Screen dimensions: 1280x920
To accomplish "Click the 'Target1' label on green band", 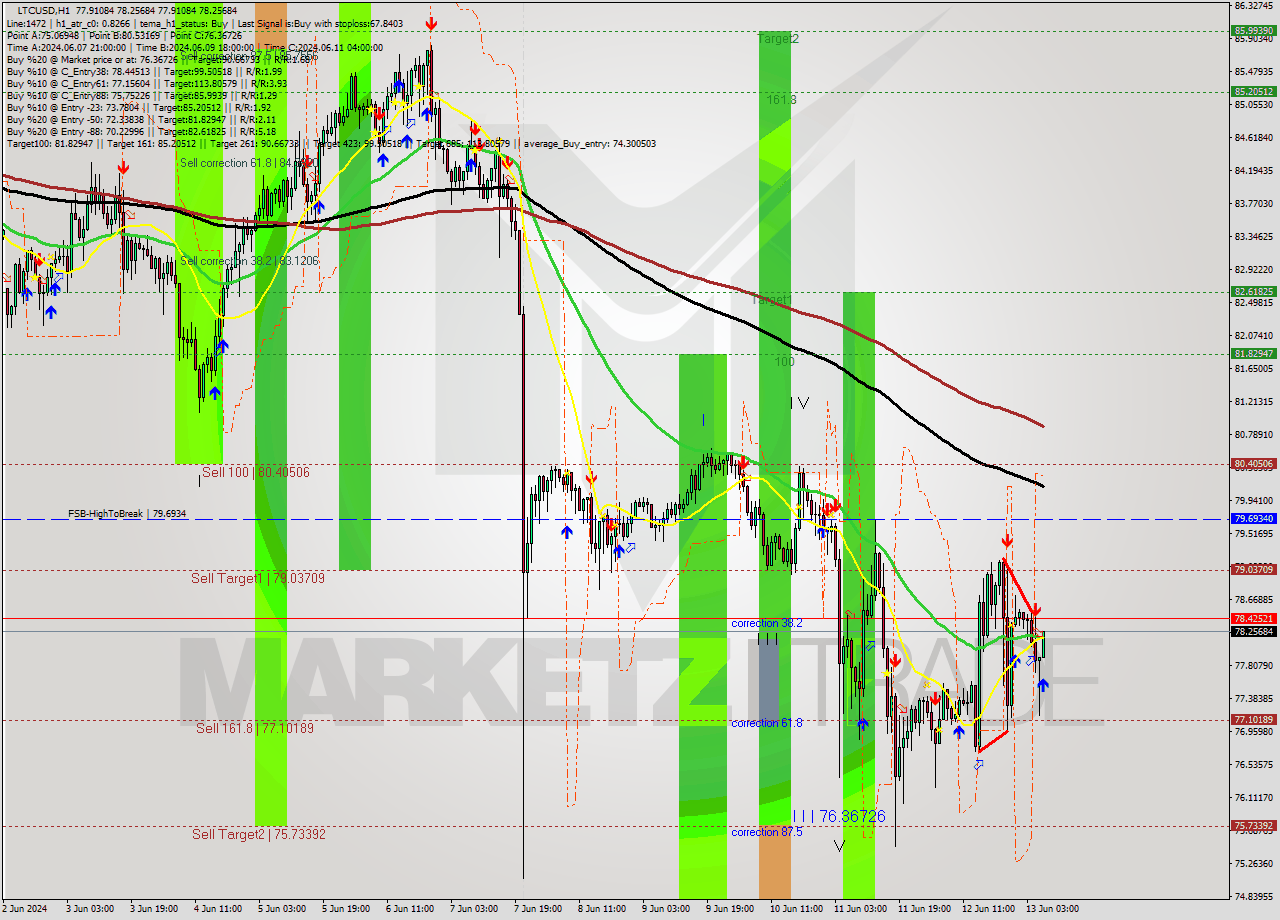I will click(x=771, y=299).
